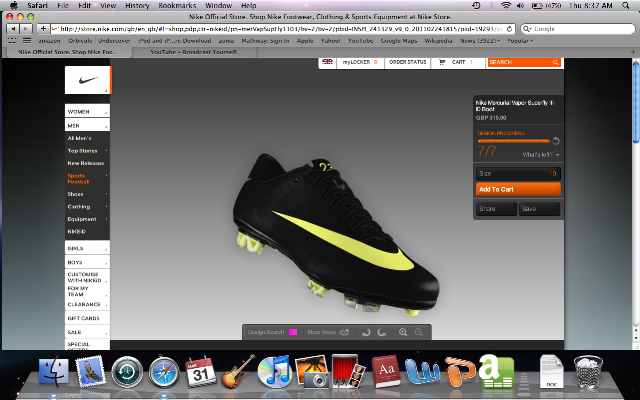Open the News bookmark folder dropdown
This screenshot has height=400, width=640.
click(x=480, y=40)
